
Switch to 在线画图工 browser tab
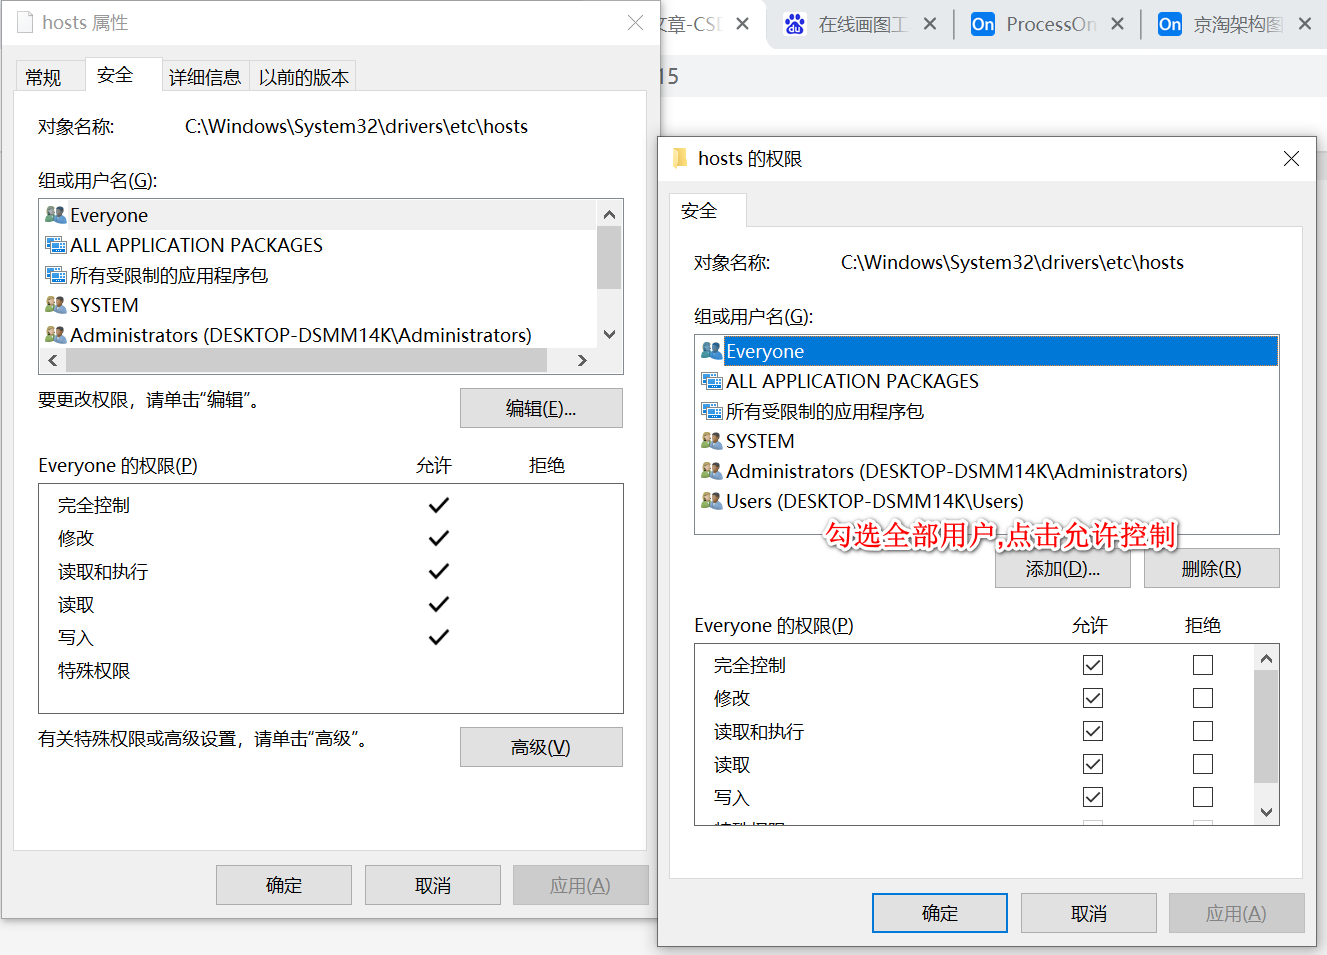click(x=860, y=24)
